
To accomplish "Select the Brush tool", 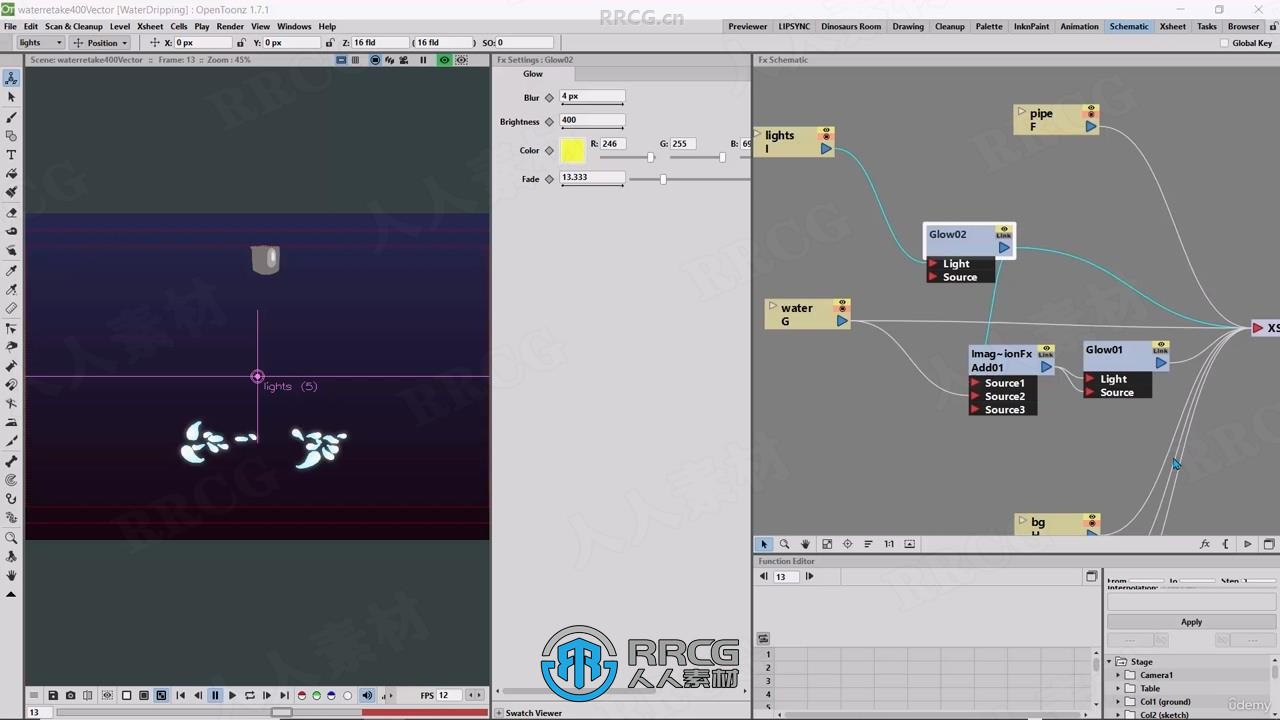I will [x=11, y=117].
